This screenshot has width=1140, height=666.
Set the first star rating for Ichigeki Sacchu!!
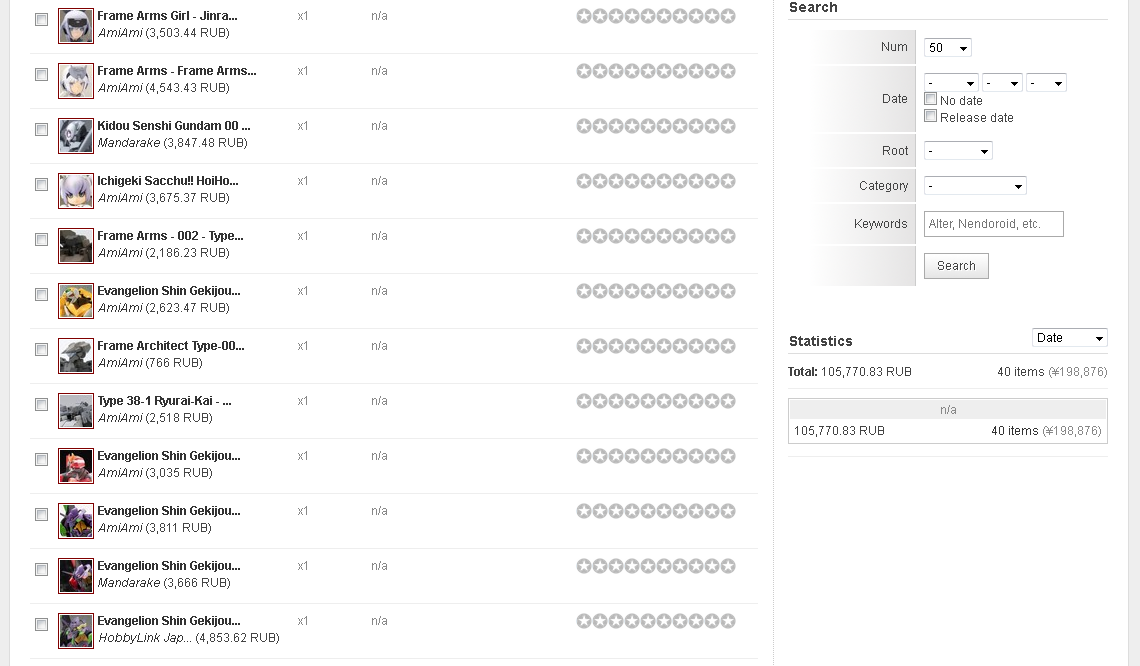coord(584,181)
